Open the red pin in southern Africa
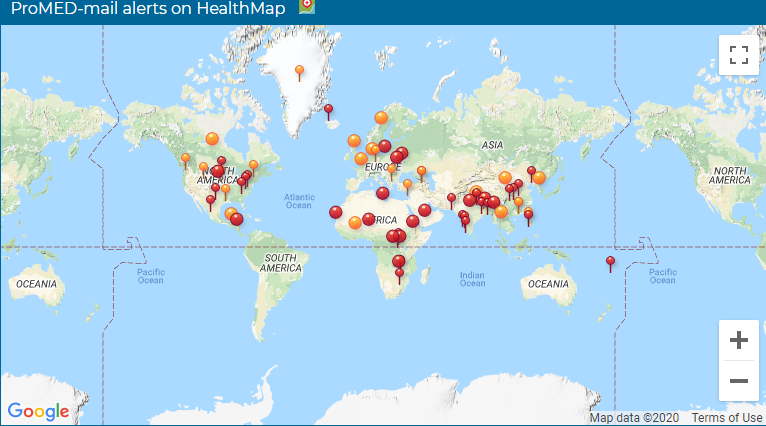Screen dimensions: 766x426 [x=399, y=262]
